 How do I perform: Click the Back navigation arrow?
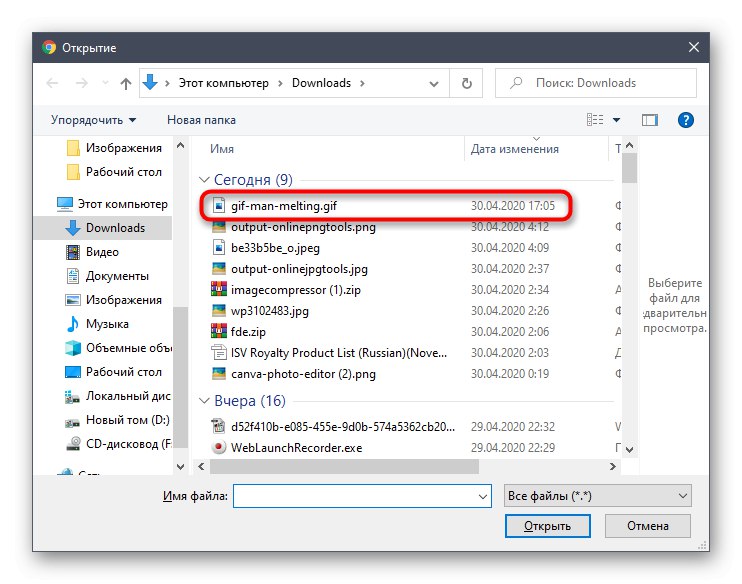click(52, 83)
